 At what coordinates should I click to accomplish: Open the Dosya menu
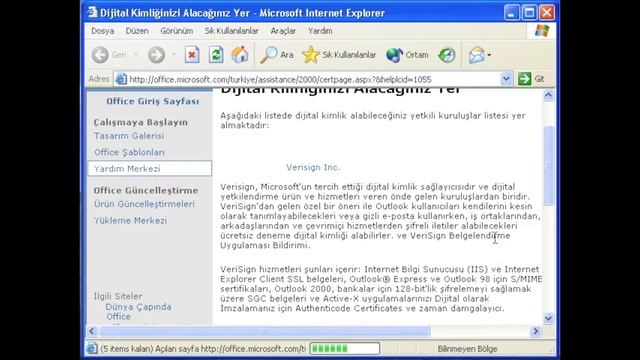click(102, 31)
